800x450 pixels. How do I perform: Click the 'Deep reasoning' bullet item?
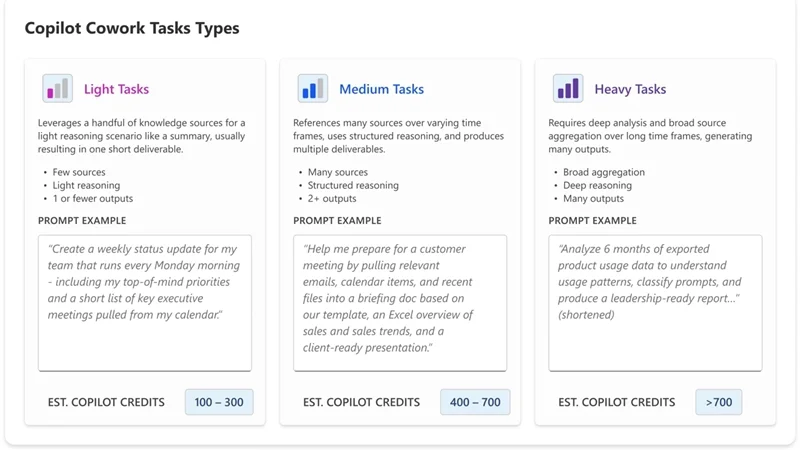coord(597,186)
